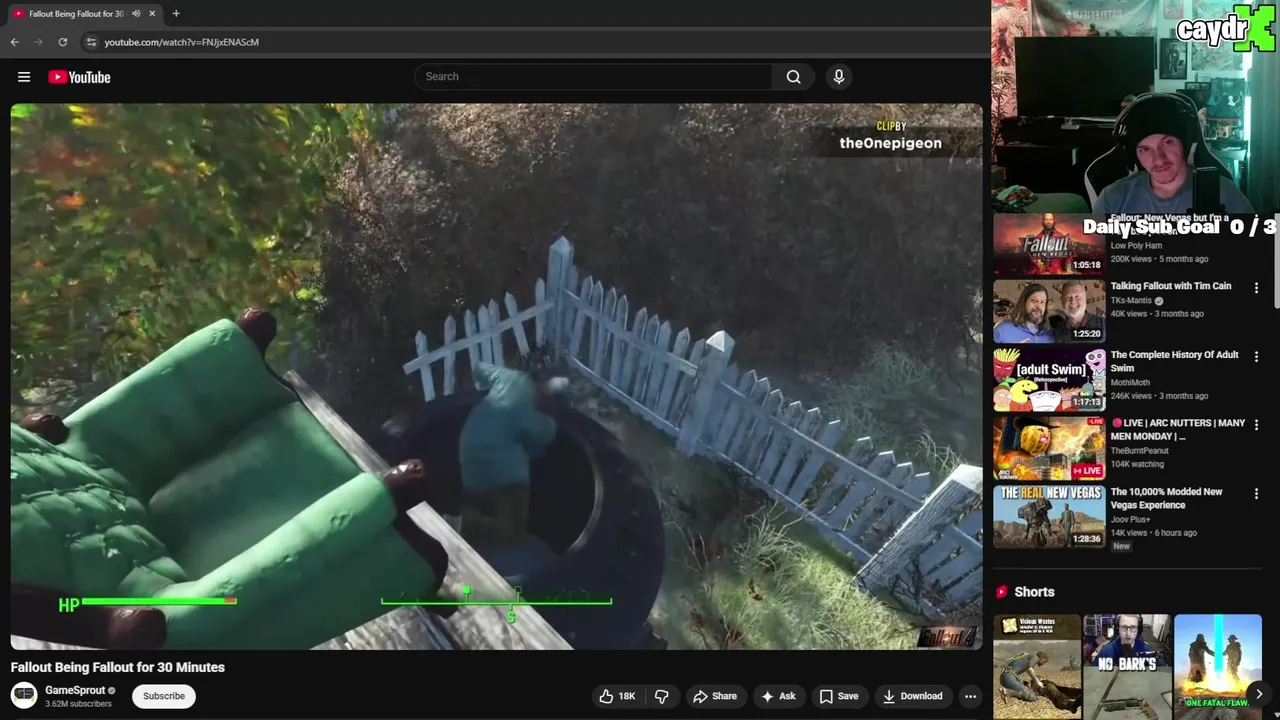Open the YouTube hamburger guide menu
The height and width of the screenshot is (720, 1280).
[x=24, y=77]
